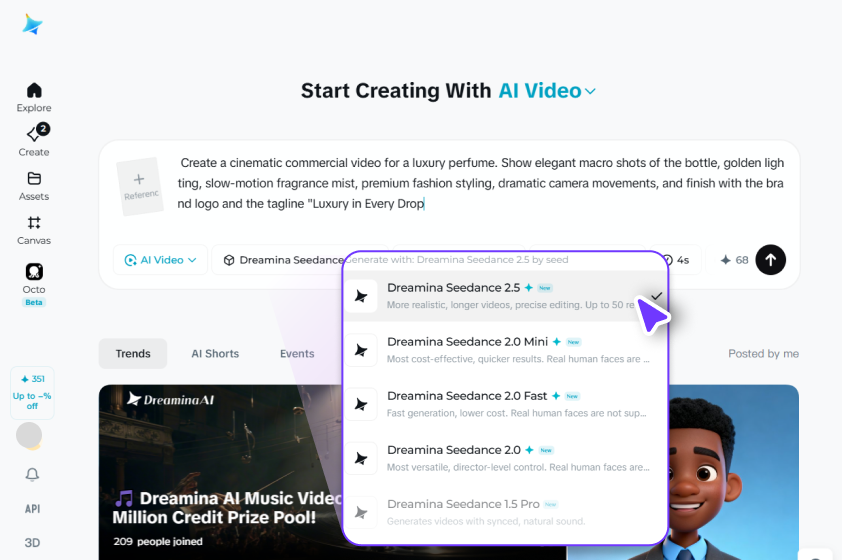Click the 'Generate with: Dreamina Seedance 2.5' header

point(456,260)
